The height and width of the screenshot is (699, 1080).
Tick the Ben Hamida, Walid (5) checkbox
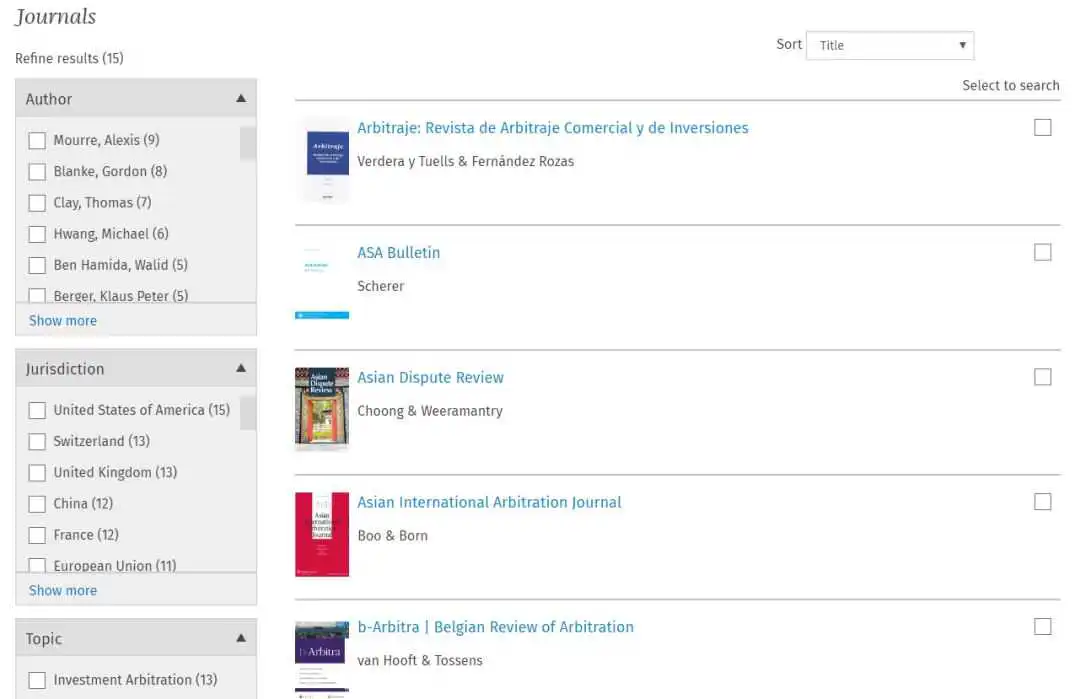point(37,265)
